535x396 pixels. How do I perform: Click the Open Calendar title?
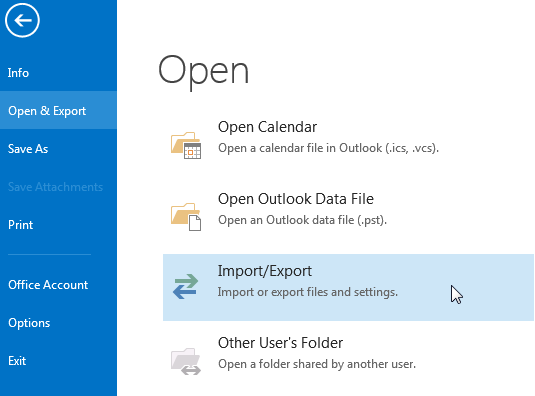coord(268,127)
